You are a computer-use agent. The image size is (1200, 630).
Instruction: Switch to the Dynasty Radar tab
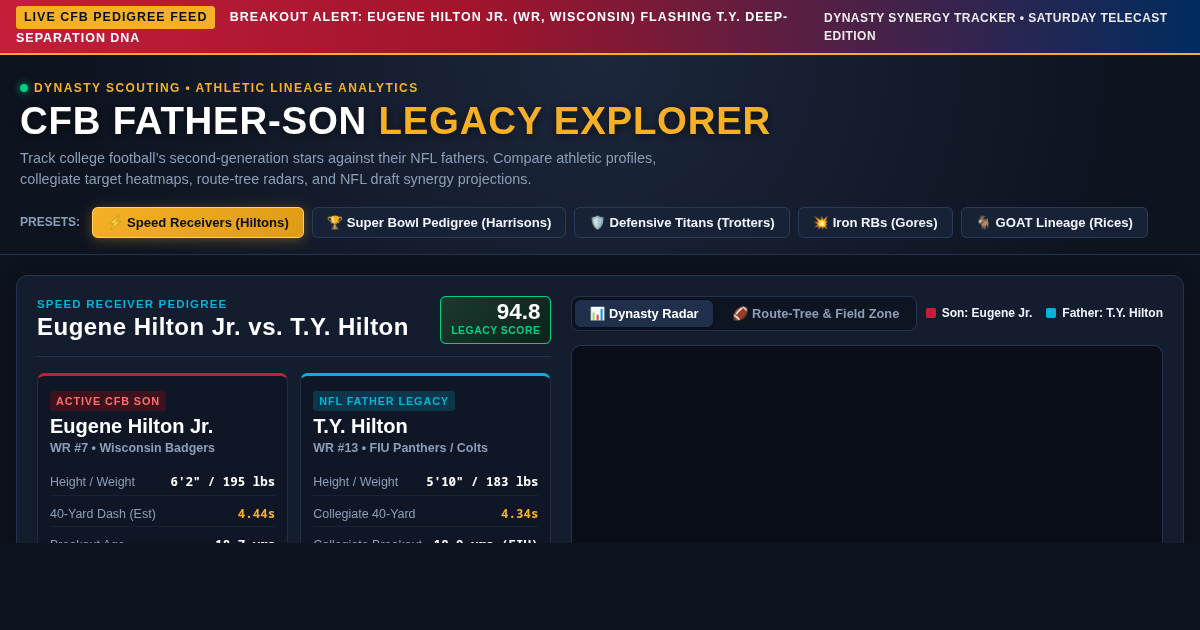pyautogui.click(x=644, y=313)
